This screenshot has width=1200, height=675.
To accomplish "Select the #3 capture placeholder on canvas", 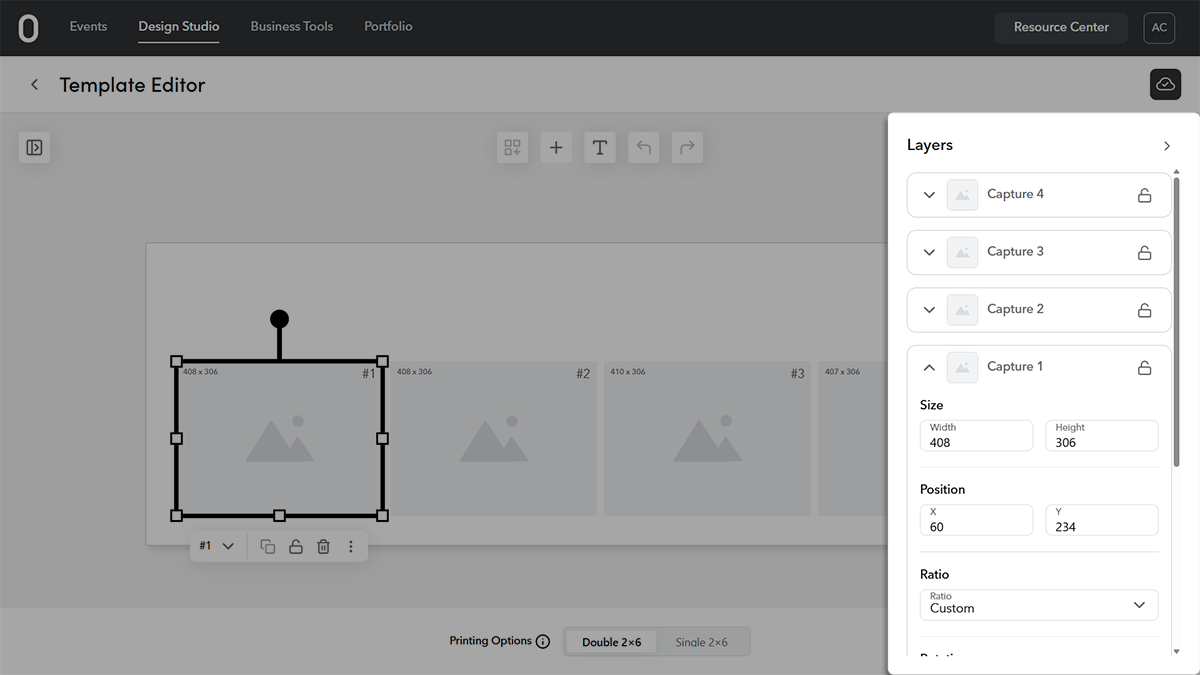I will pyautogui.click(x=706, y=438).
